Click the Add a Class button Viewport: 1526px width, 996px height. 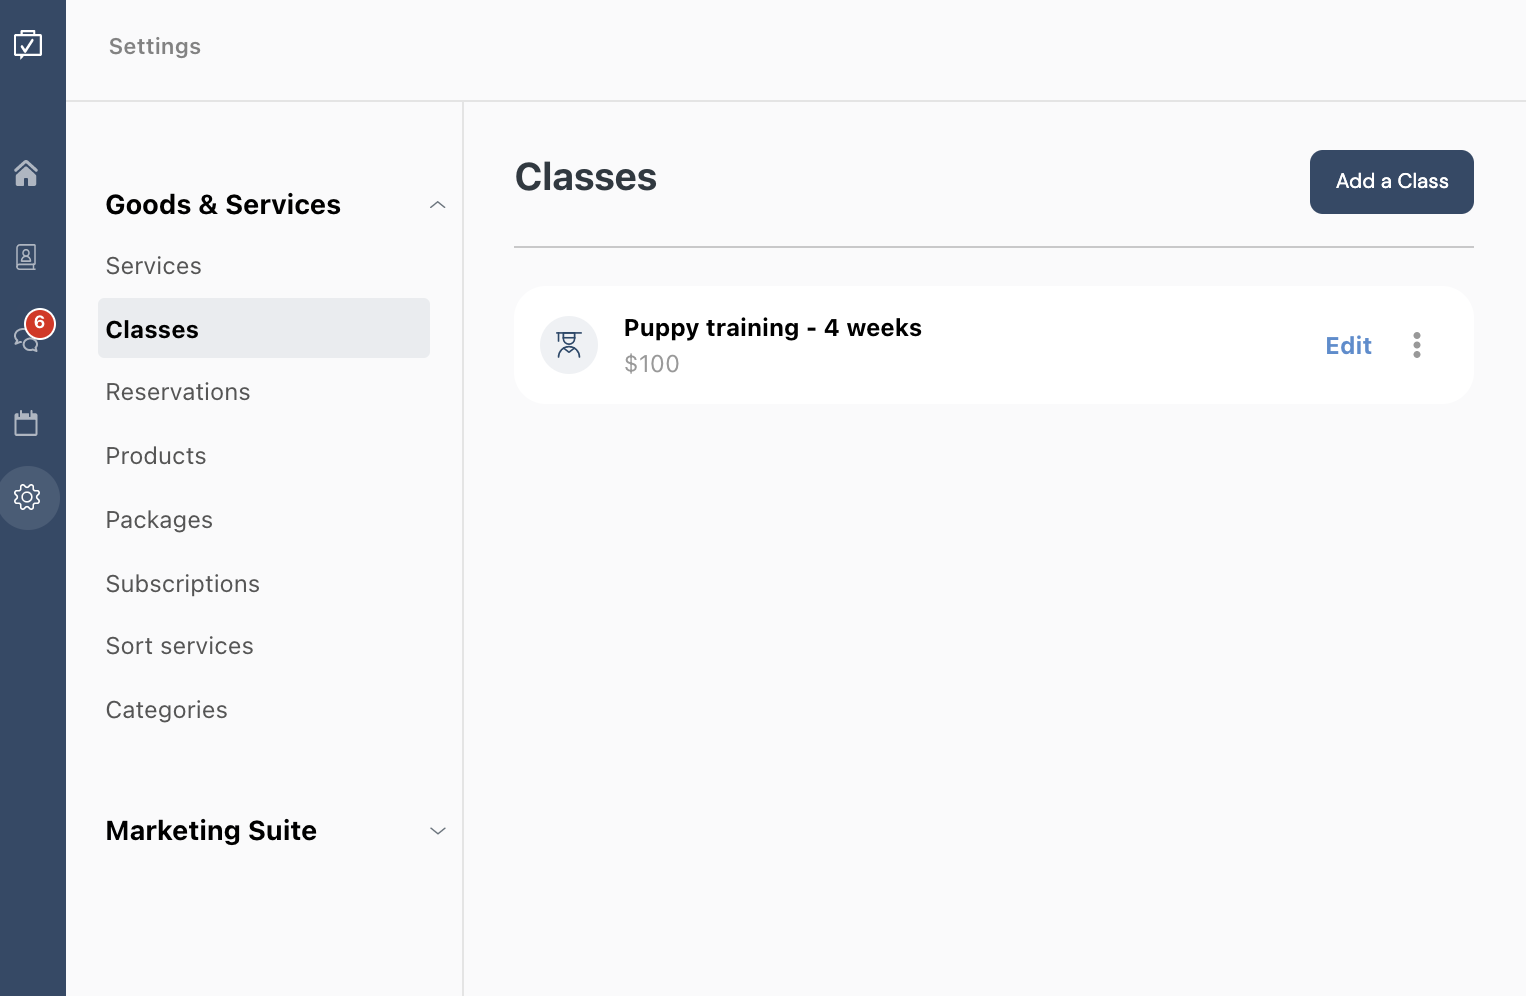1392,182
